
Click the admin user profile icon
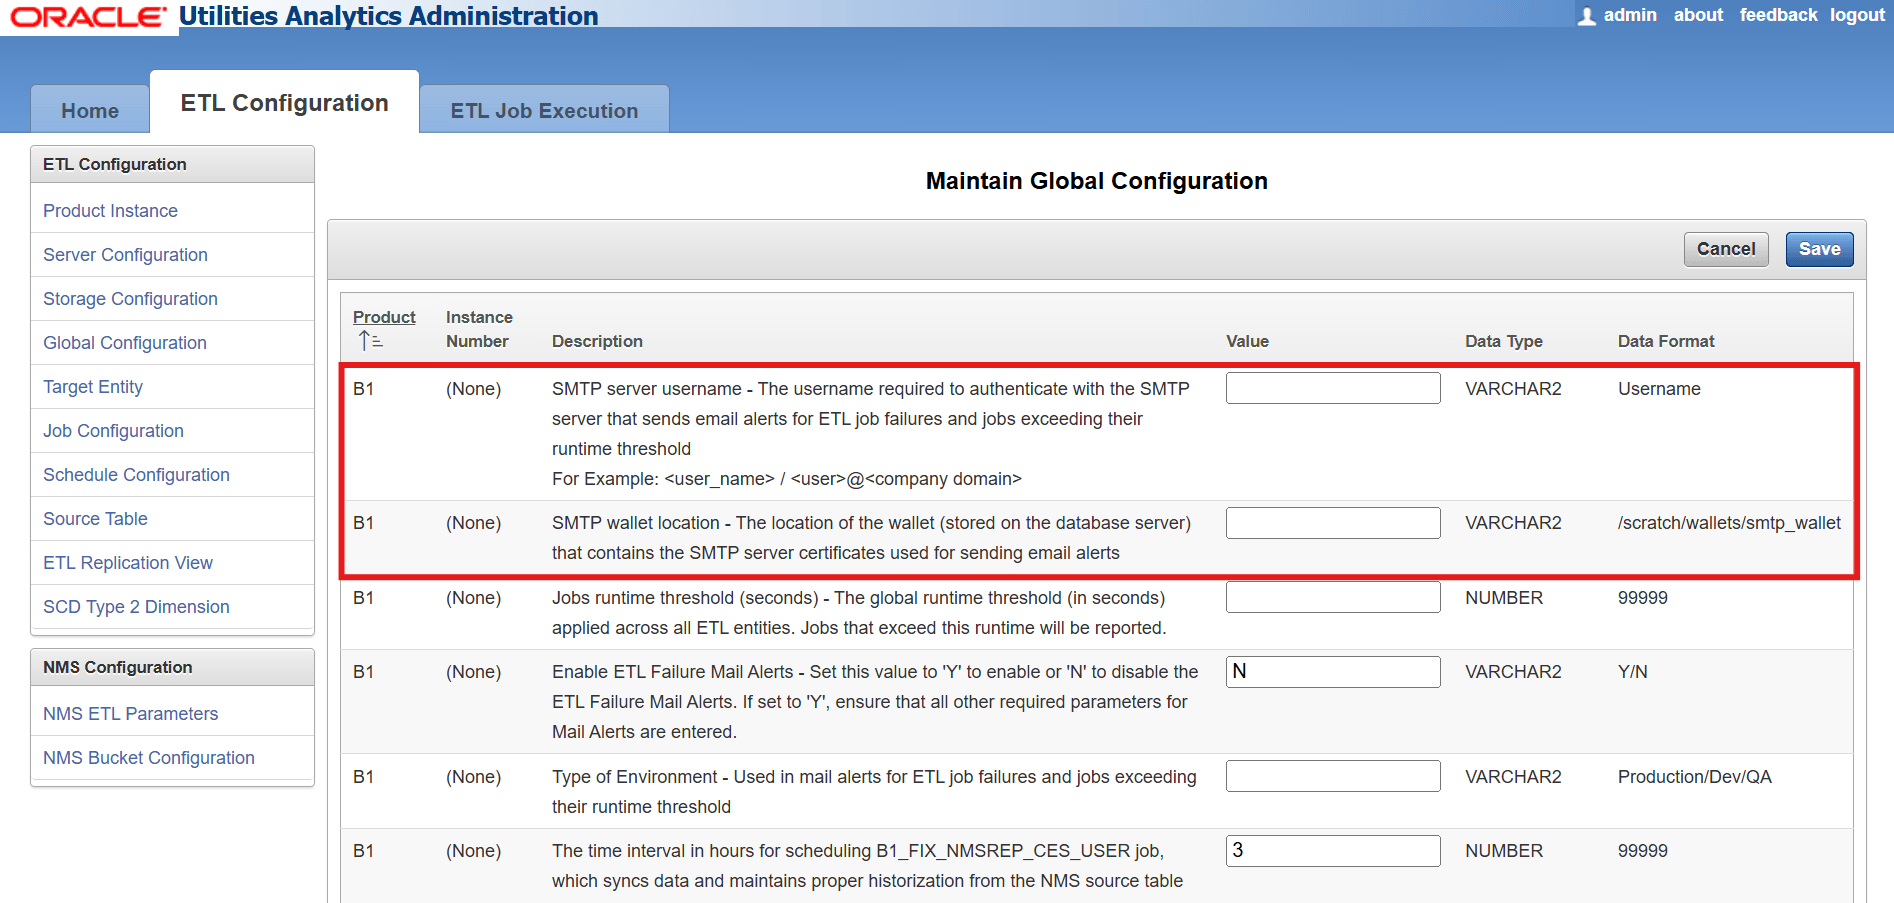[x=1586, y=15]
